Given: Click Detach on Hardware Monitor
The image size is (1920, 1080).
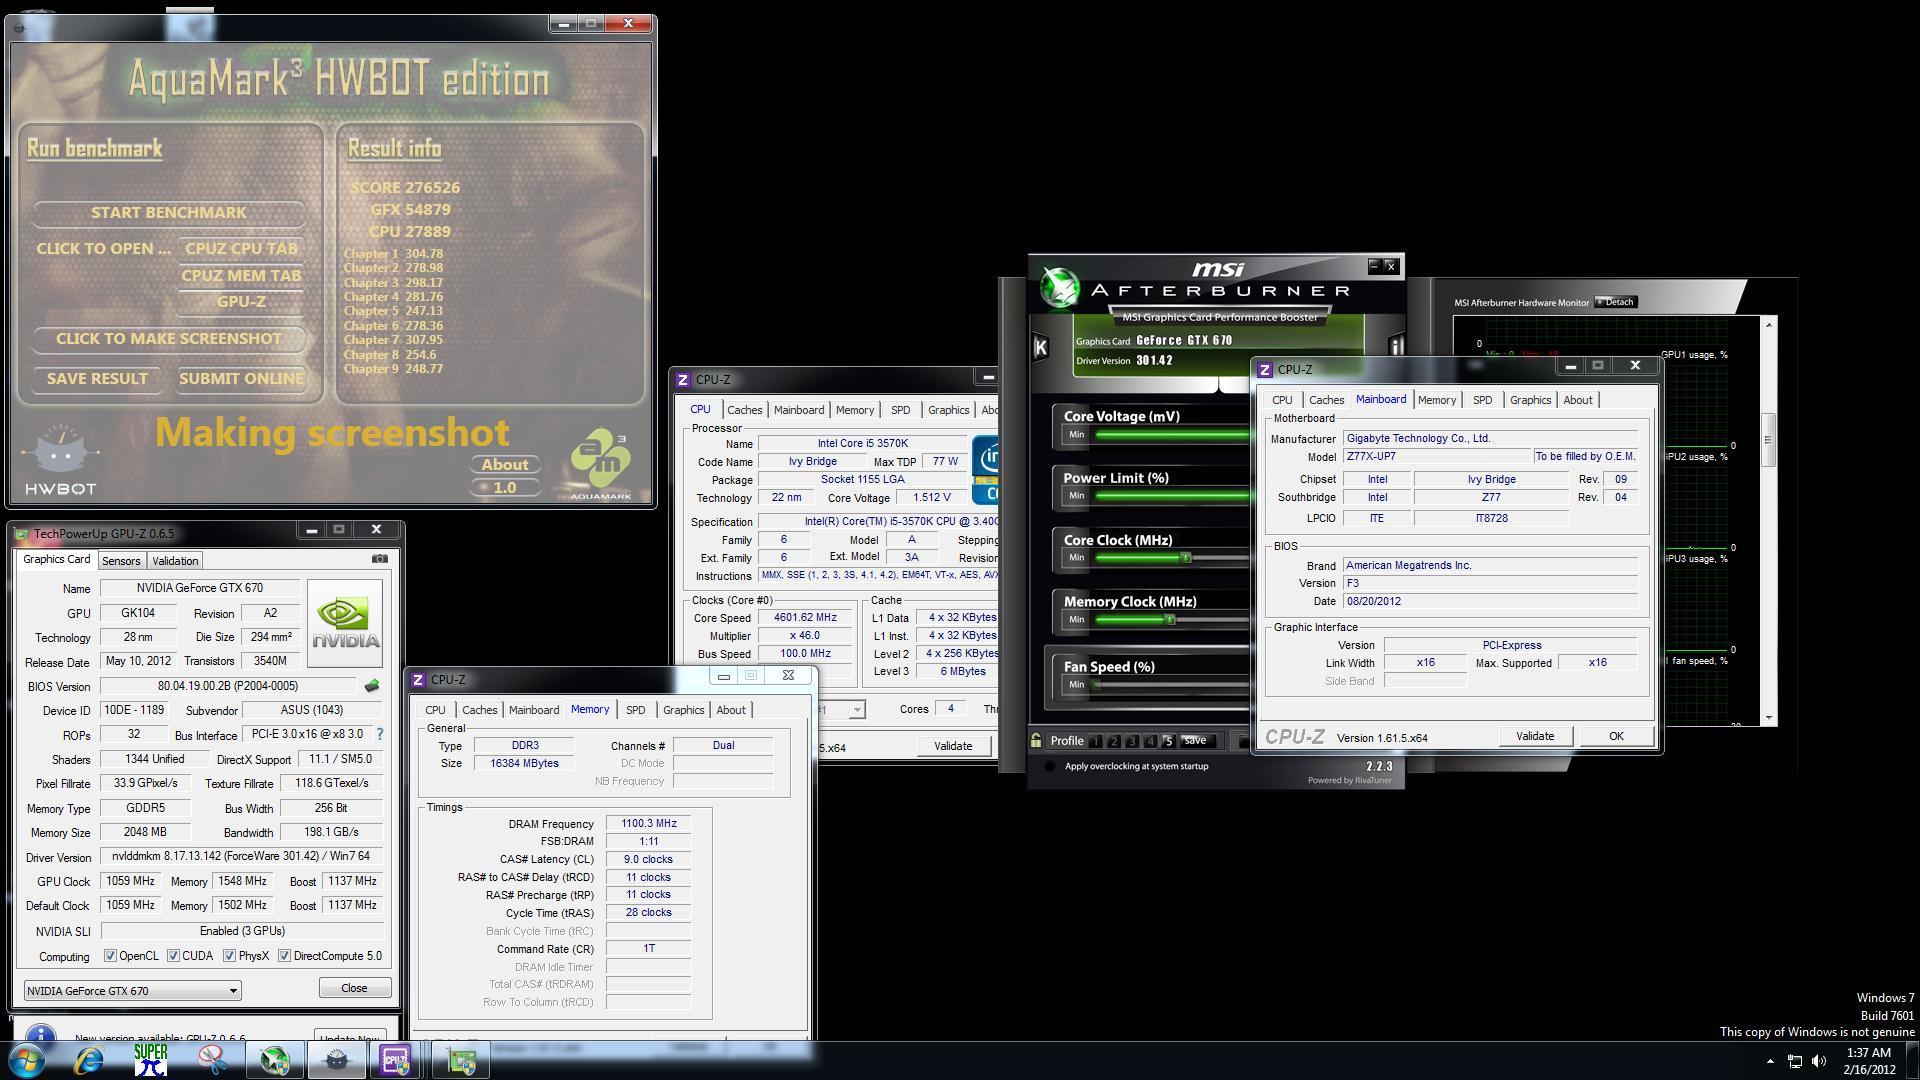Looking at the screenshot, I should point(1615,302).
